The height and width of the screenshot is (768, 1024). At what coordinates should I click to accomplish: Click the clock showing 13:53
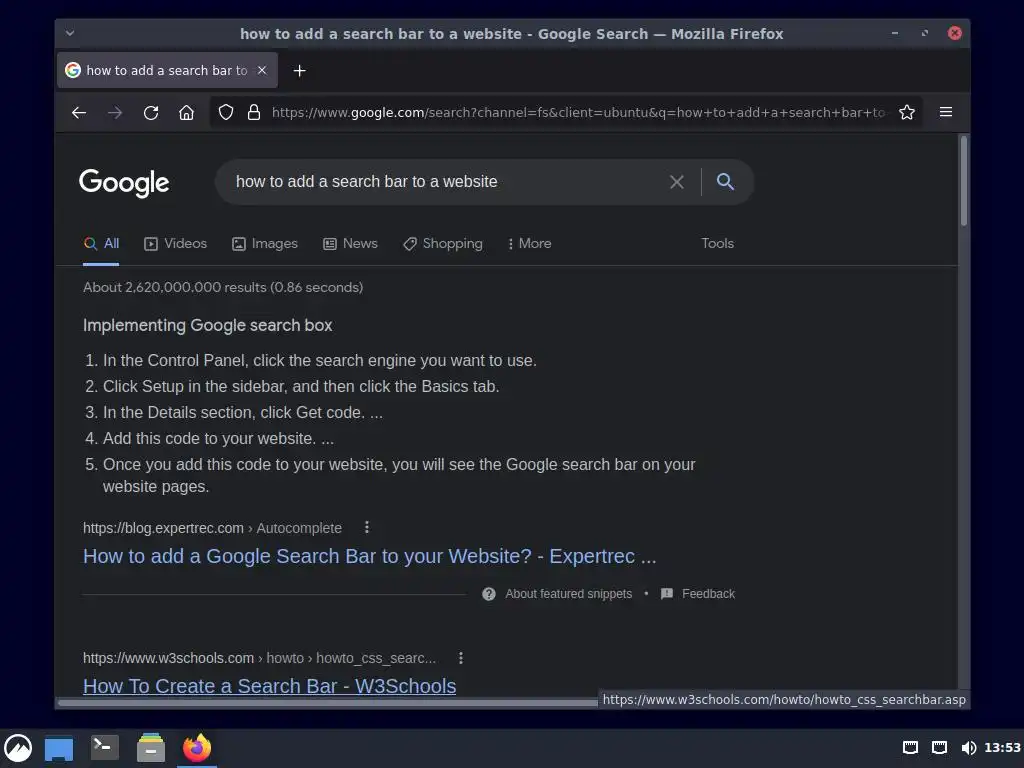click(1002, 748)
